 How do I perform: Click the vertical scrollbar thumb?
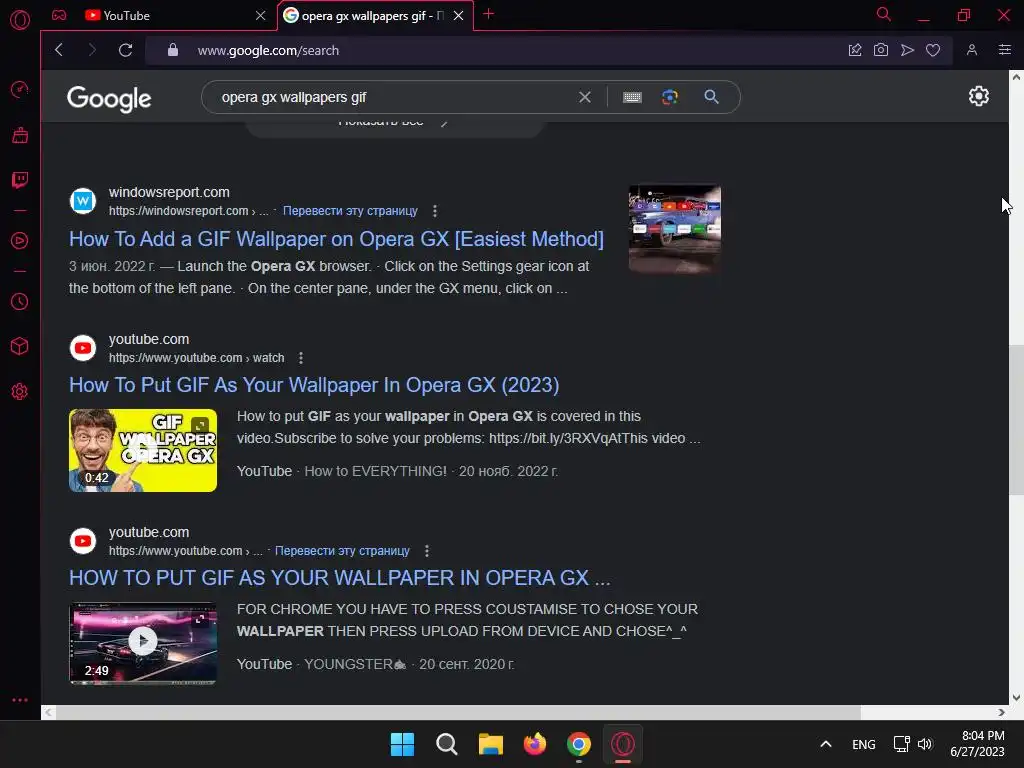(x=1016, y=420)
